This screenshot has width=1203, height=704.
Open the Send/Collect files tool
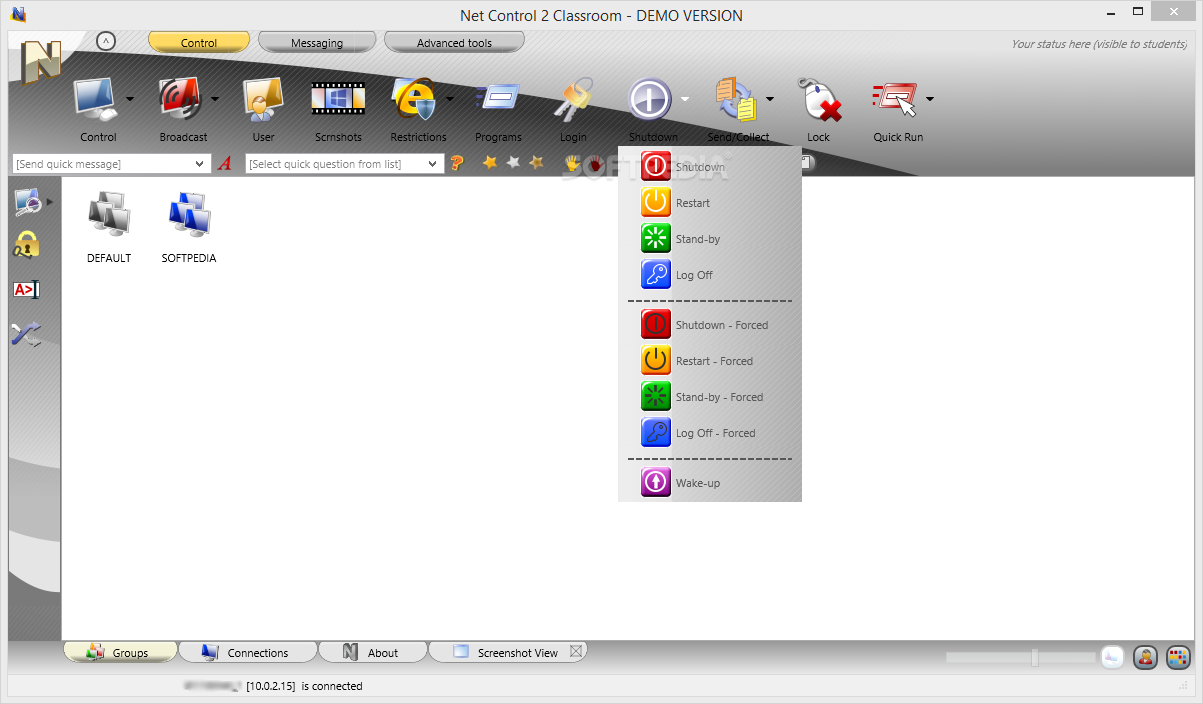click(737, 100)
